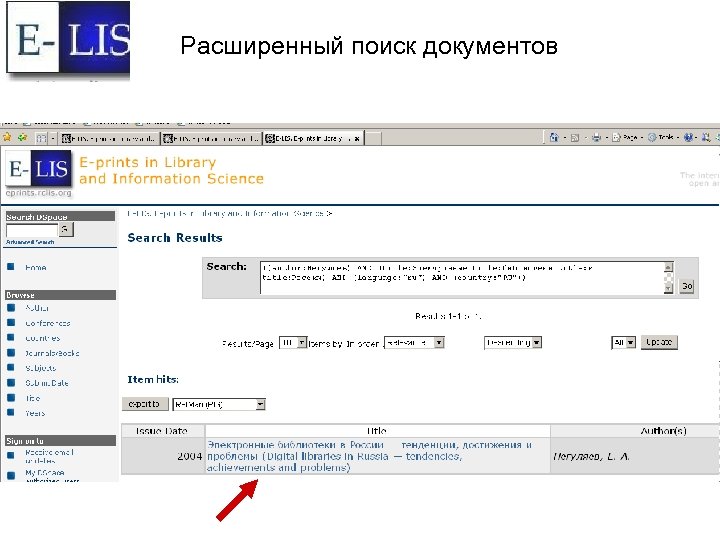Click inside the Search query text area
Viewport: 720px width, 540px height.
point(462,278)
